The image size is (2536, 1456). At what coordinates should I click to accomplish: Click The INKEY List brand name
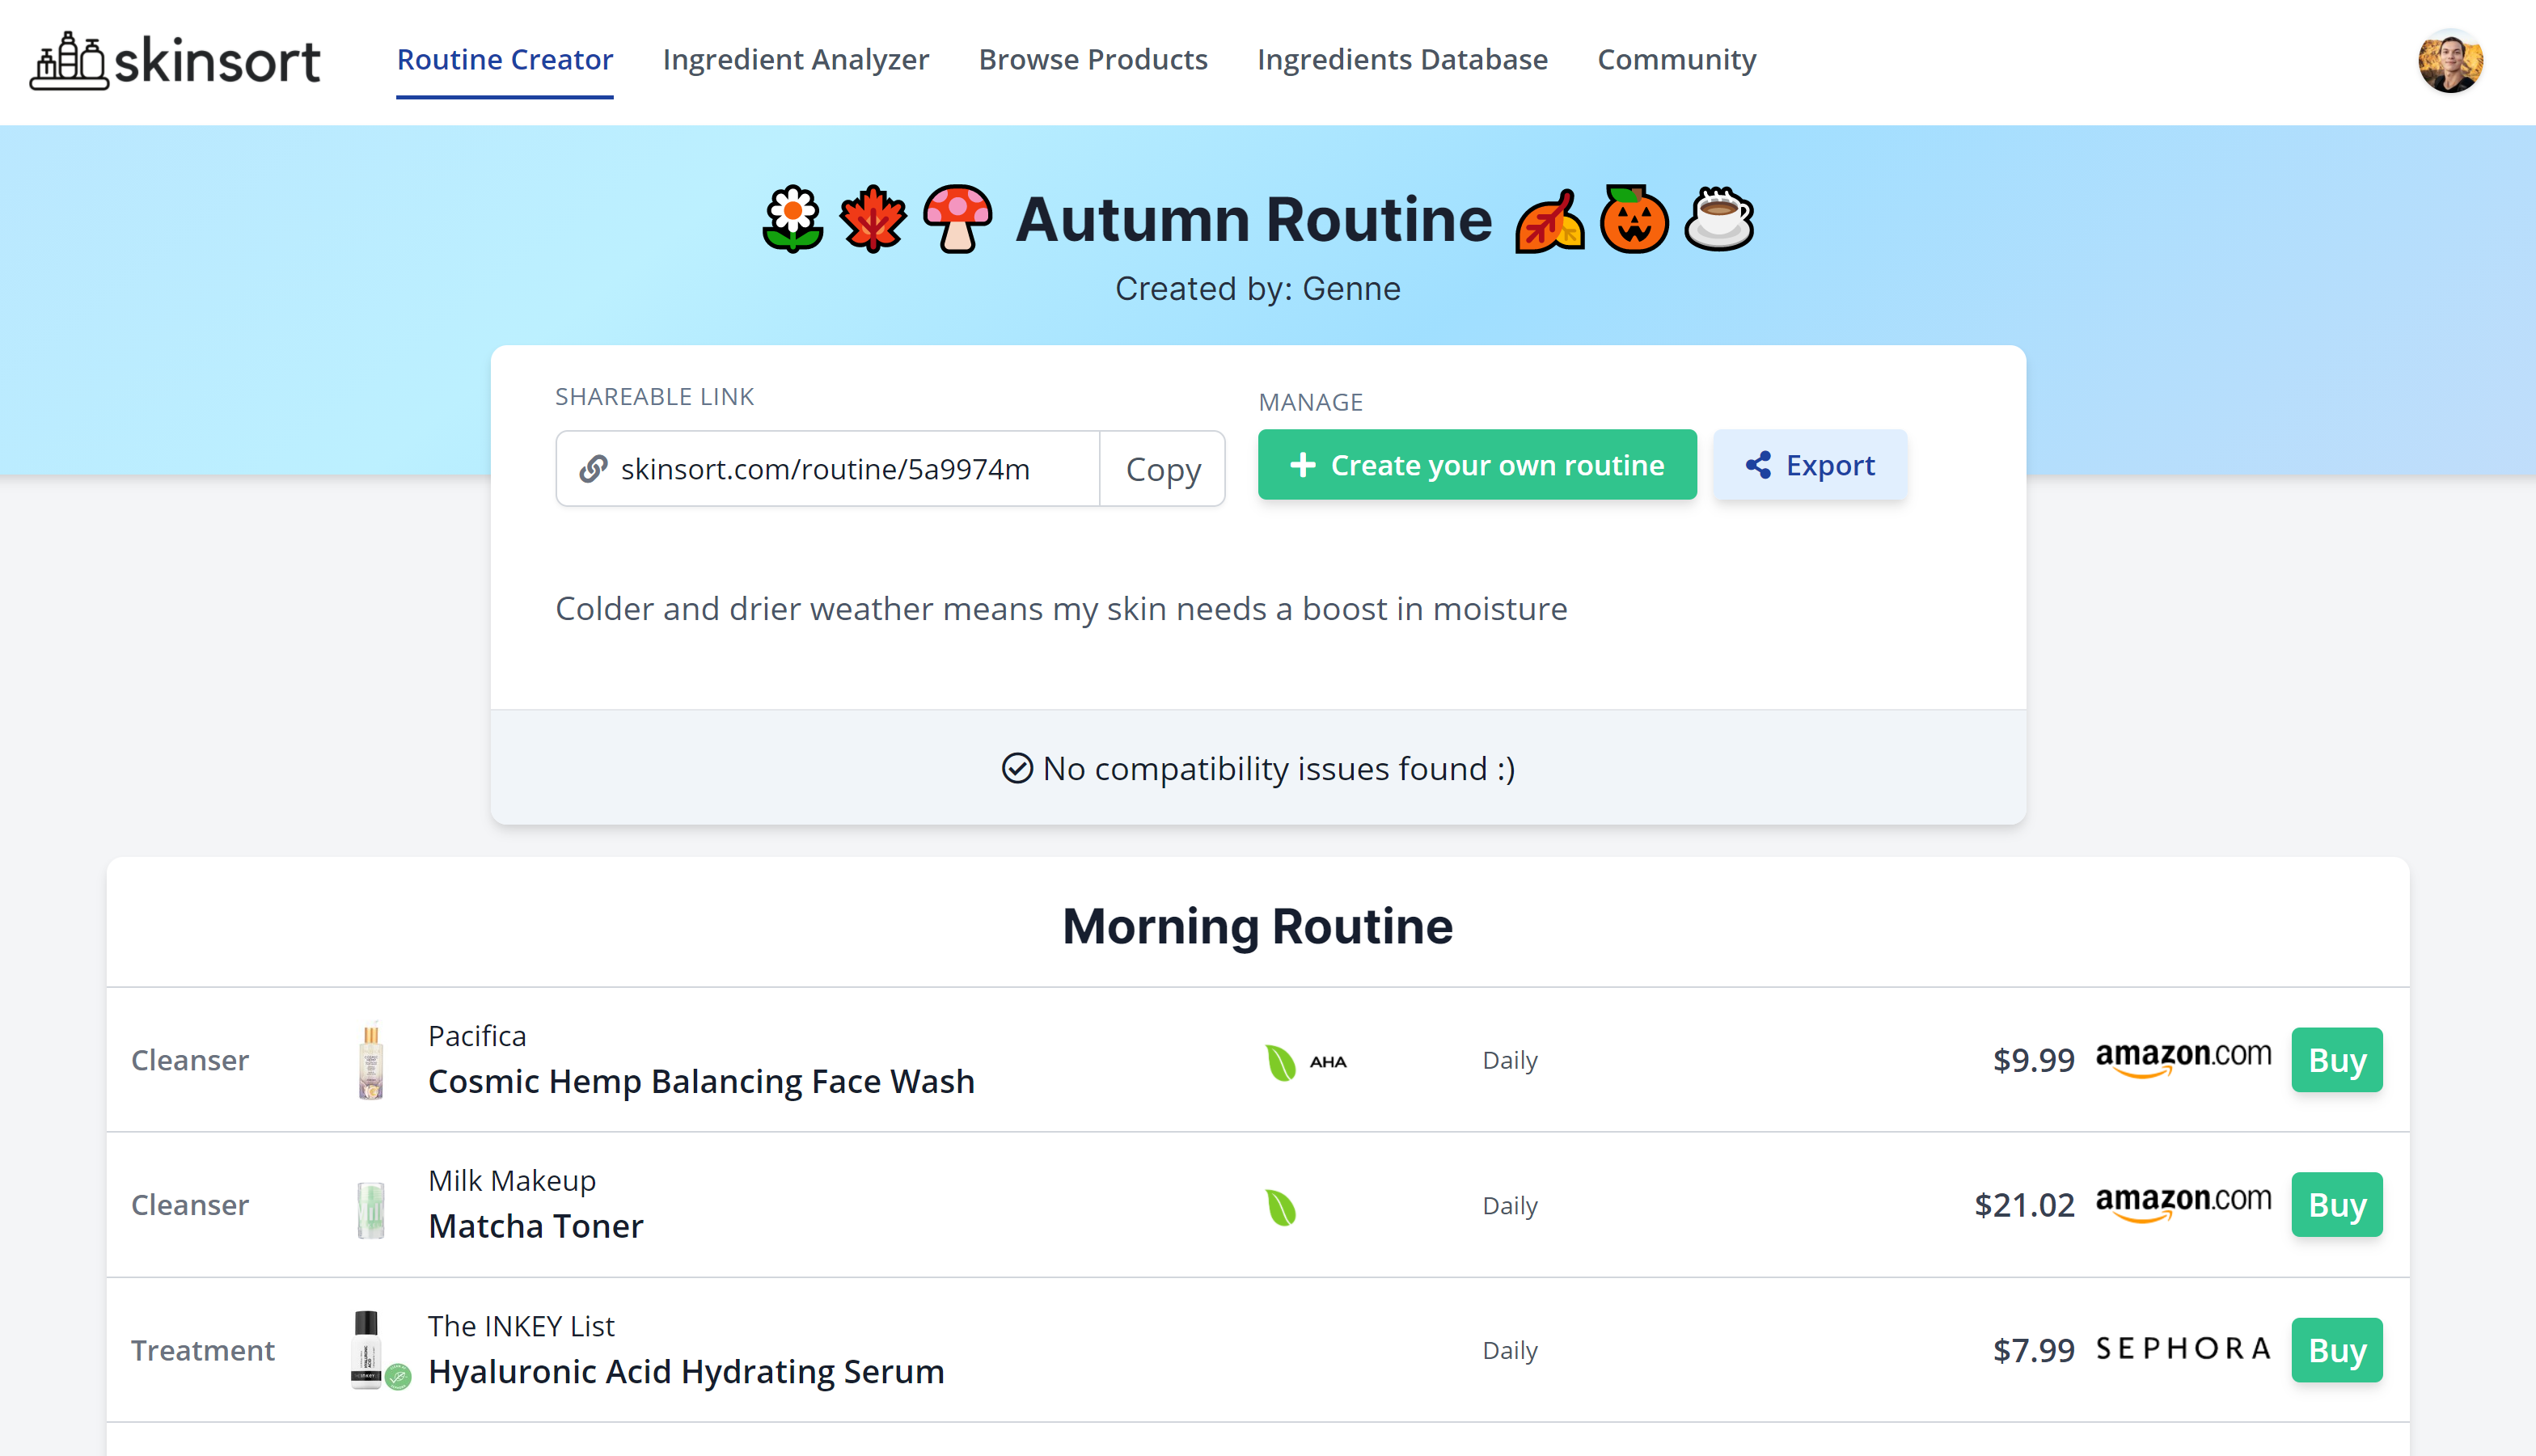(521, 1326)
